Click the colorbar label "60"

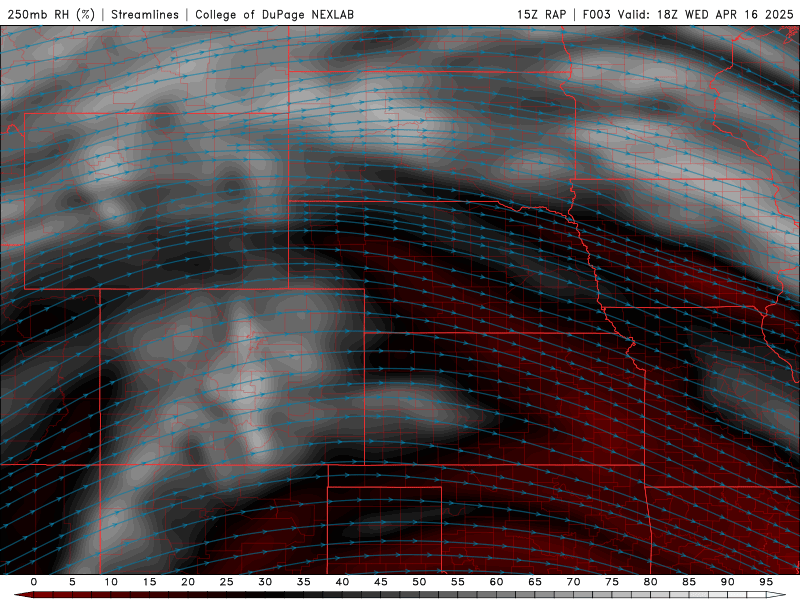pyautogui.click(x=496, y=582)
